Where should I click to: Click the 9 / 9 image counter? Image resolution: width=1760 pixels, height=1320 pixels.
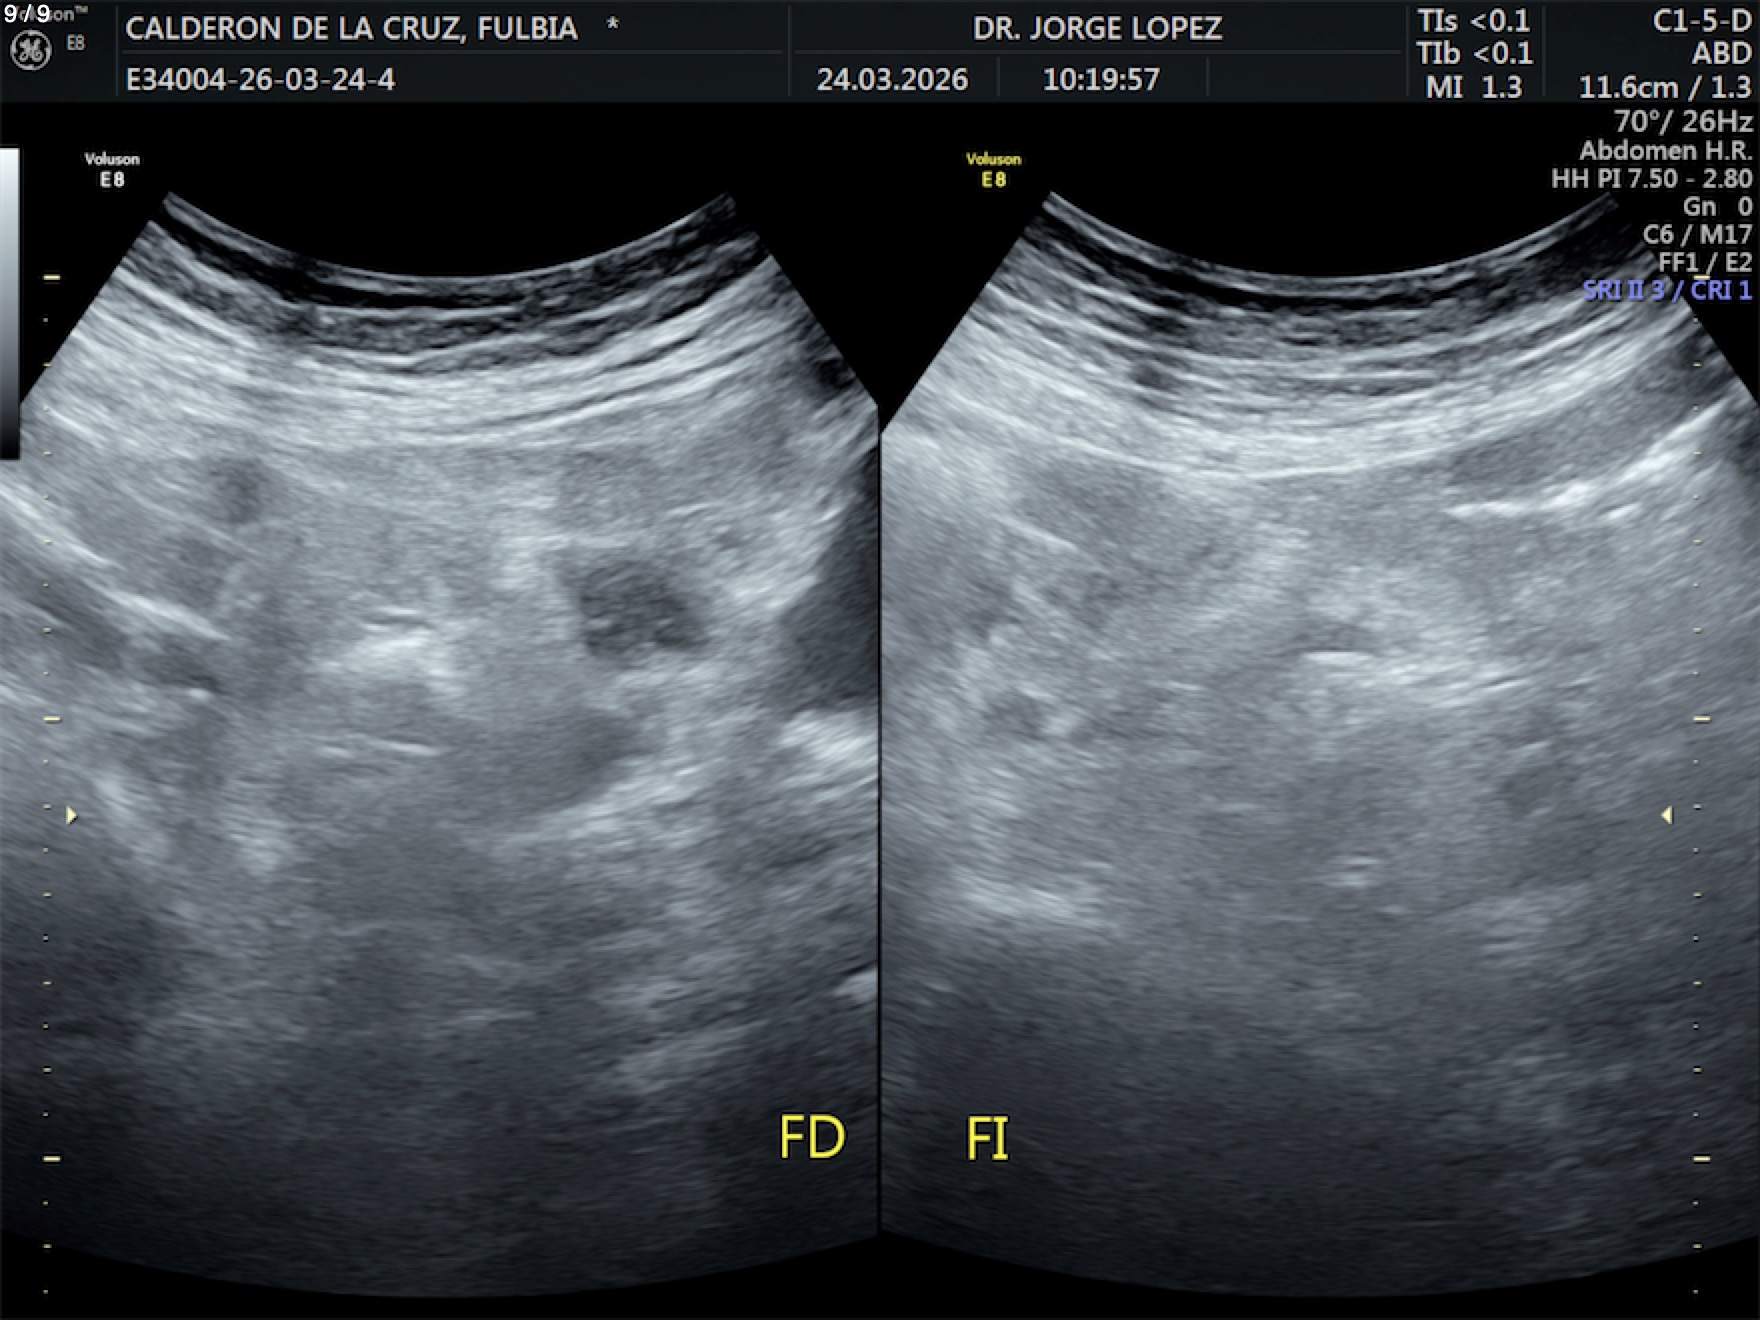pos(27,13)
